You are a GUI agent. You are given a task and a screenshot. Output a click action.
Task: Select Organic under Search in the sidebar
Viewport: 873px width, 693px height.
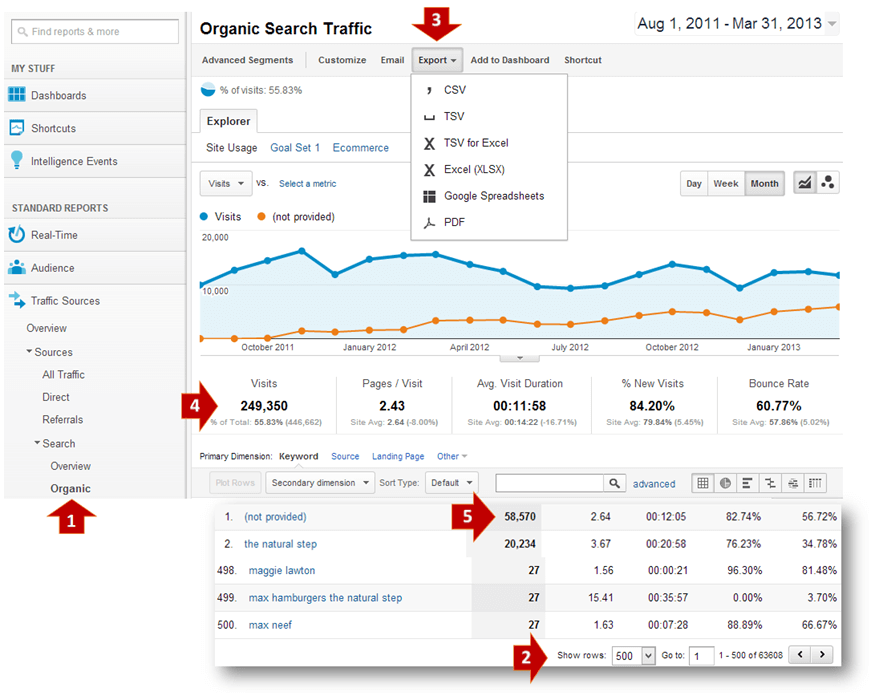tap(70, 489)
